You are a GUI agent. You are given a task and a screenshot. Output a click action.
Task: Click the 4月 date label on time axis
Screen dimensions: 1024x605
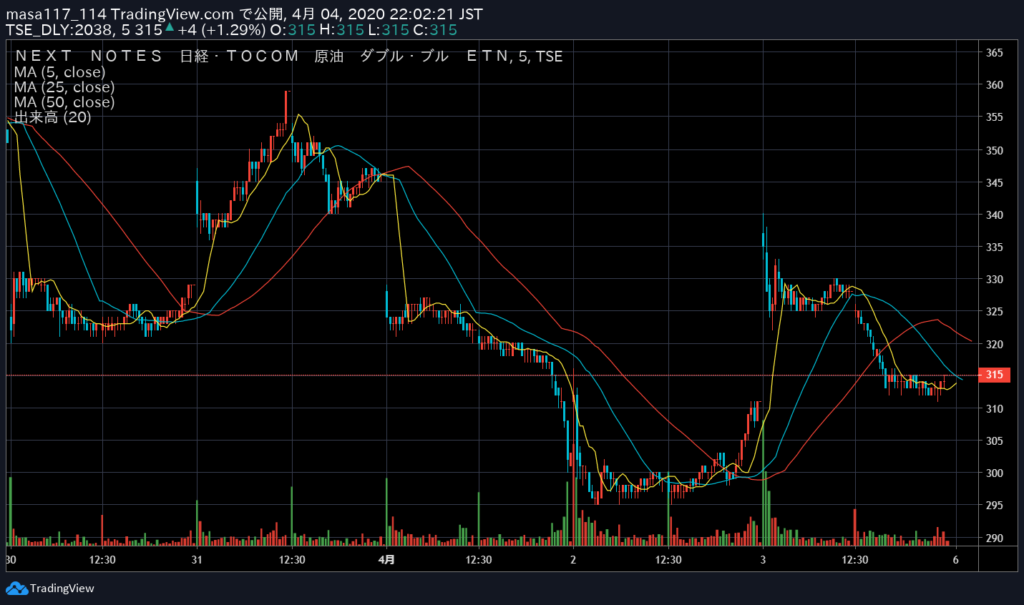click(387, 560)
